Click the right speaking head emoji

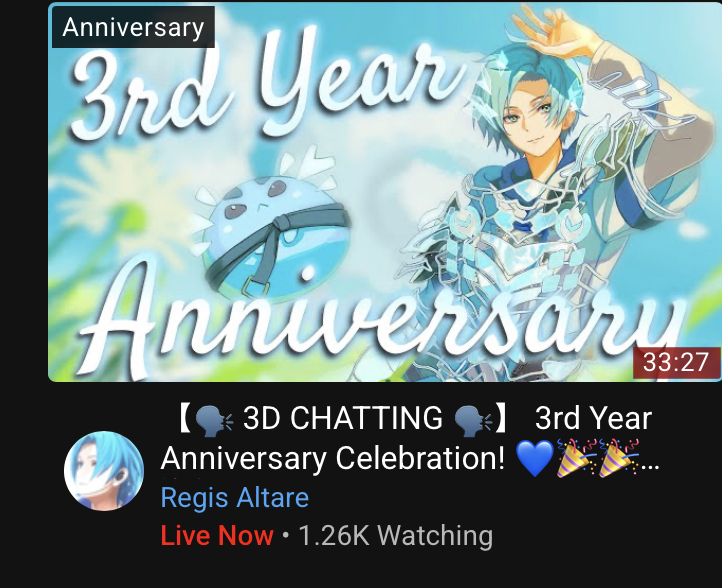(x=473, y=420)
